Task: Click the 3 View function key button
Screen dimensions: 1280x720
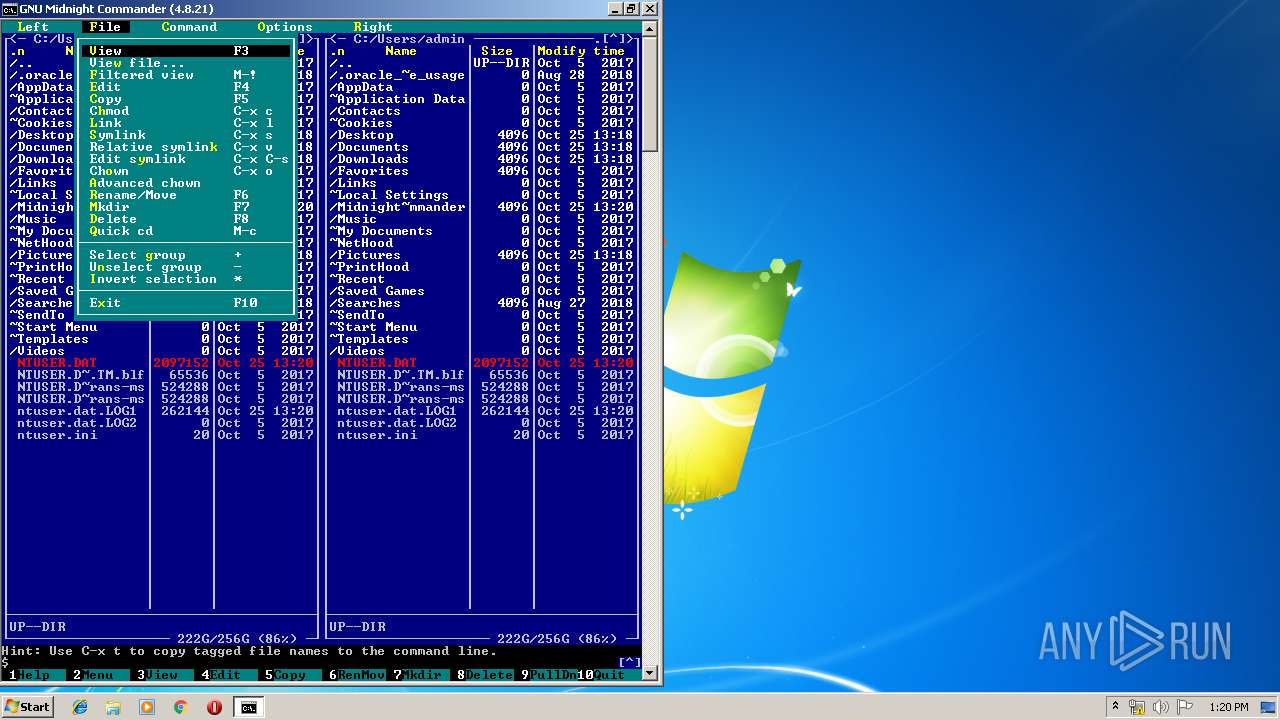Action: 161,675
